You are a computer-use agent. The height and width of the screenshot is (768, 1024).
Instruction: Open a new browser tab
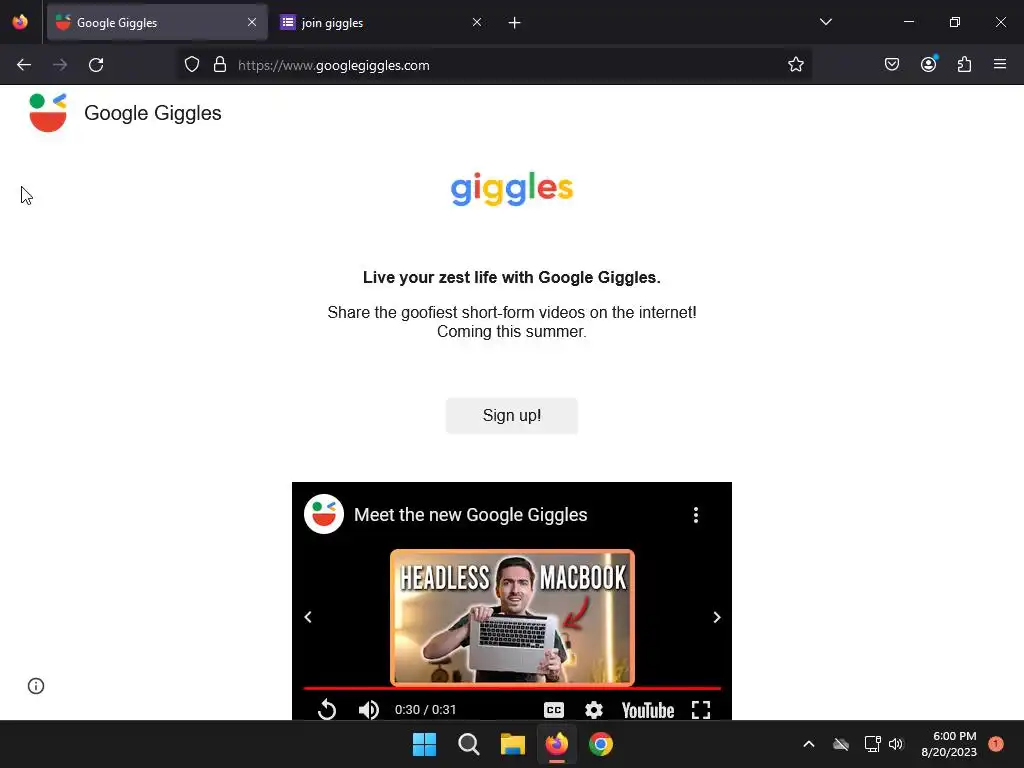pos(515,23)
